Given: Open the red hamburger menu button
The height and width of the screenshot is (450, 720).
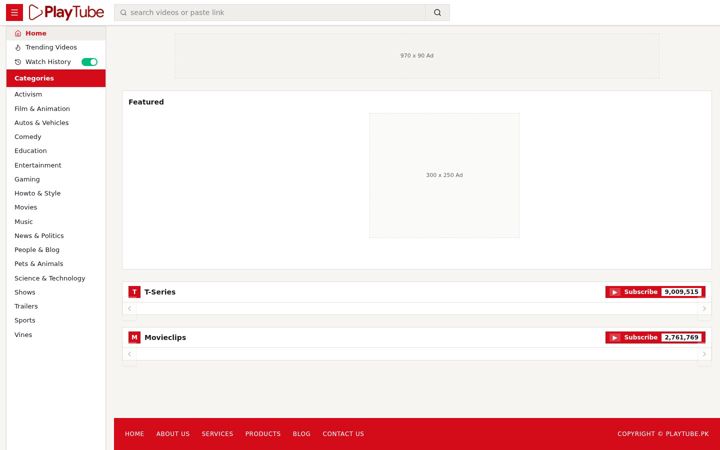Looking at the screenshot, I should click(x=14, y=12).
